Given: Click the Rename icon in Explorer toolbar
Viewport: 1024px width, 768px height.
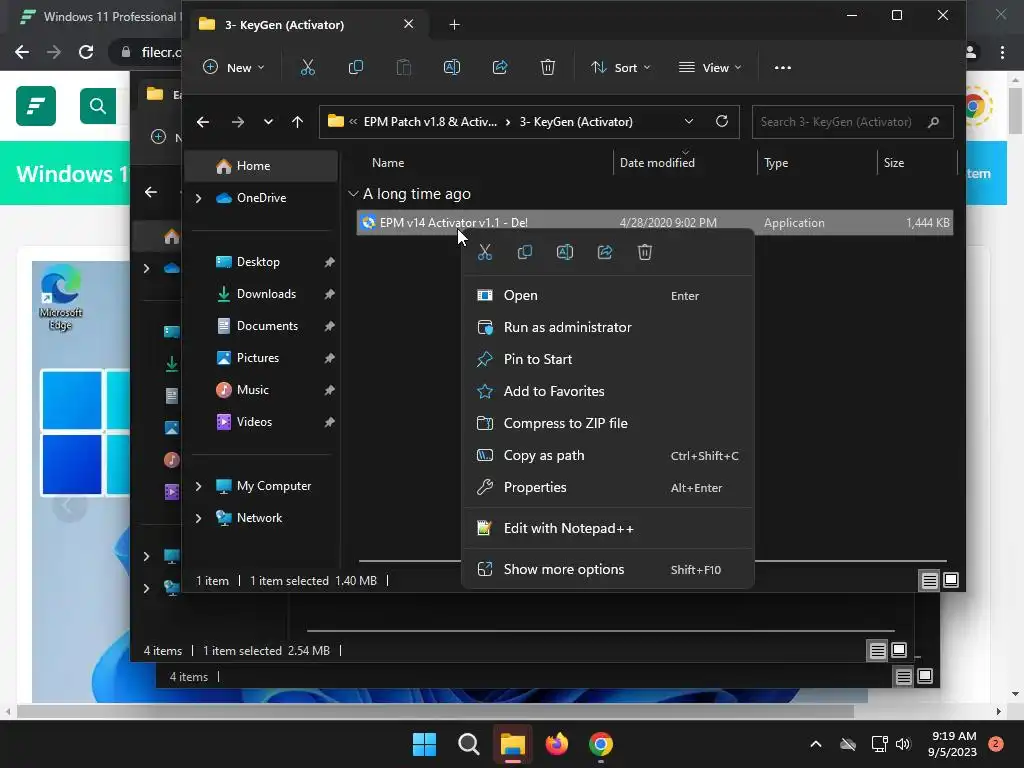Looking at the screenshot, I should pos(452,67).
